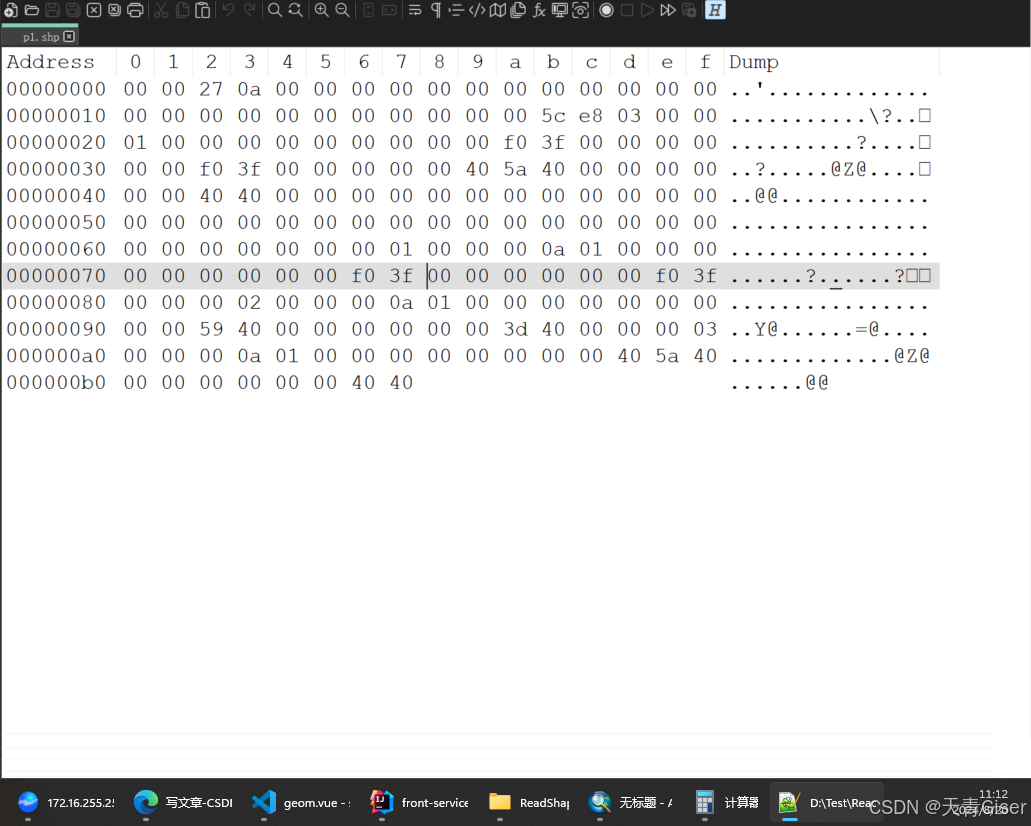Show the Document List panel icon
The image size is (1031, 826).
point(518,10)
